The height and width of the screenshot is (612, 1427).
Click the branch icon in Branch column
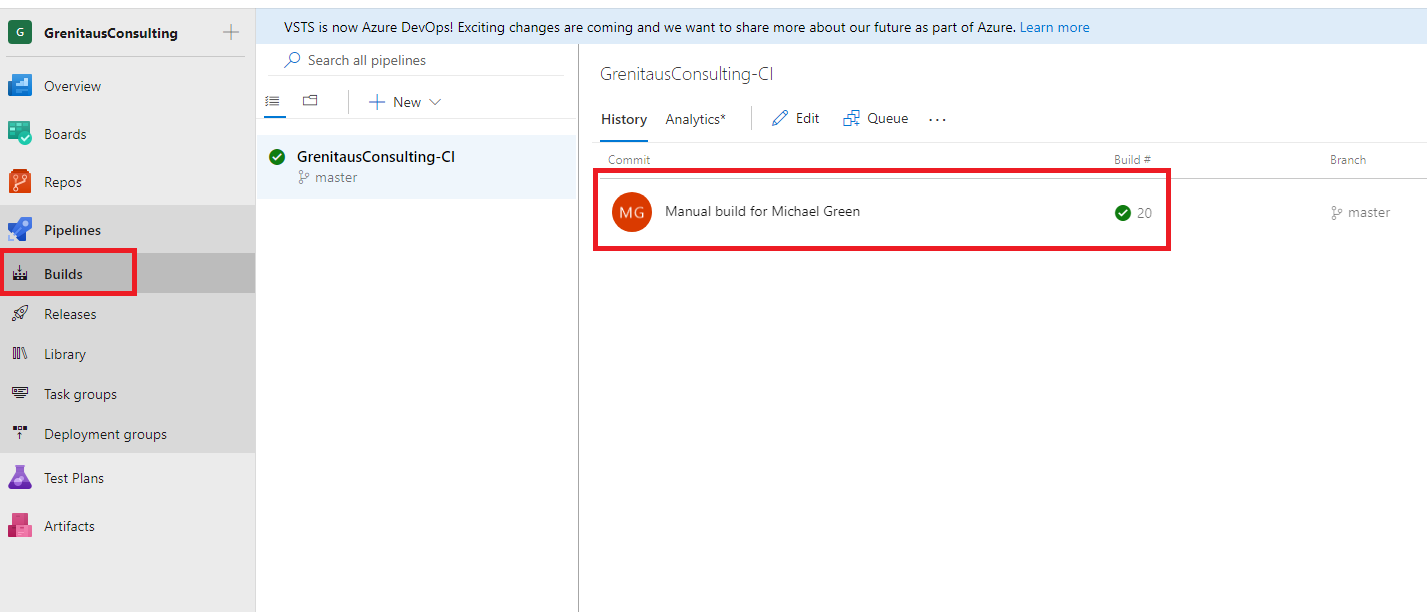tap(1336, 212)
